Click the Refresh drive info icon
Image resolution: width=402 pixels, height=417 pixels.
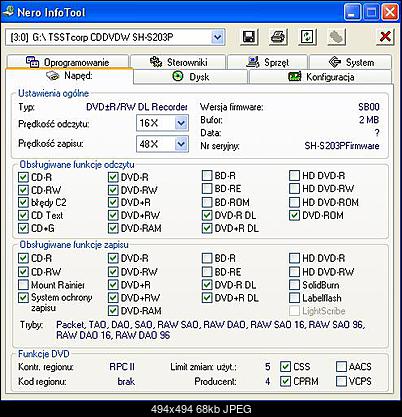coord(307,37)
